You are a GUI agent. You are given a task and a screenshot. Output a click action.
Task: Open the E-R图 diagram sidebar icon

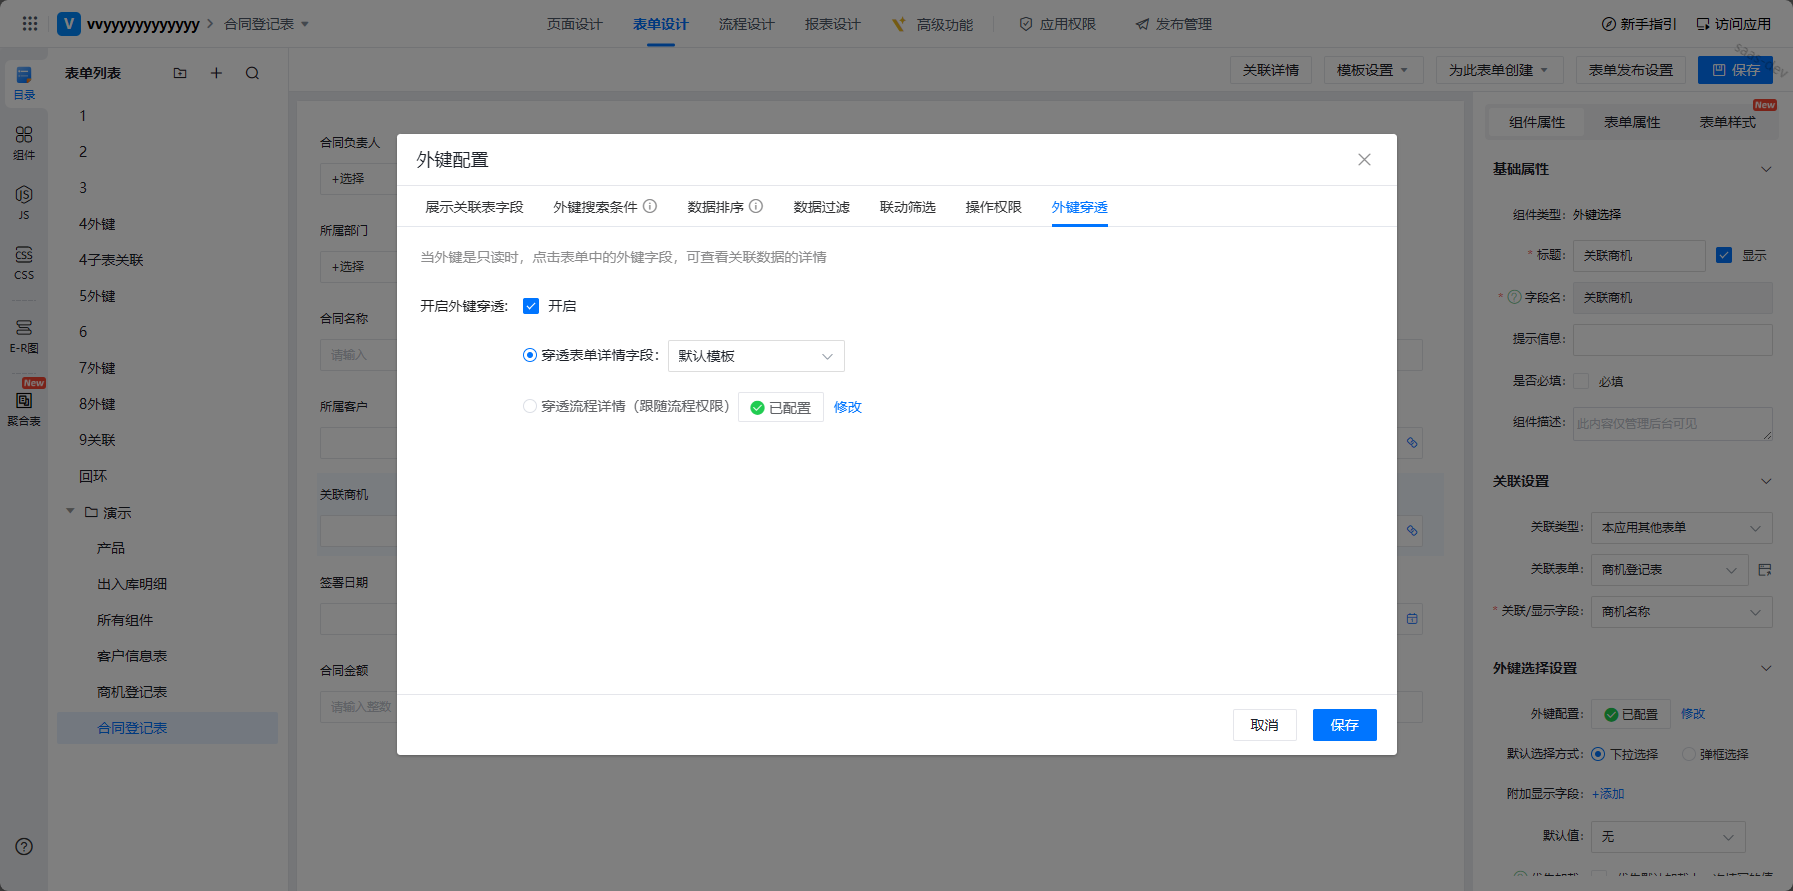tap(24, 335)
